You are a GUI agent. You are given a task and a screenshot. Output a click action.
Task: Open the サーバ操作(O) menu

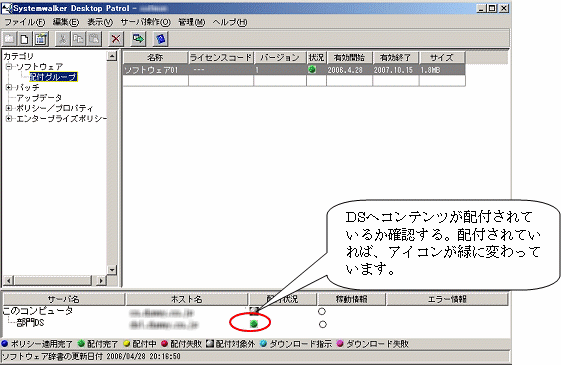pos(145,22)
